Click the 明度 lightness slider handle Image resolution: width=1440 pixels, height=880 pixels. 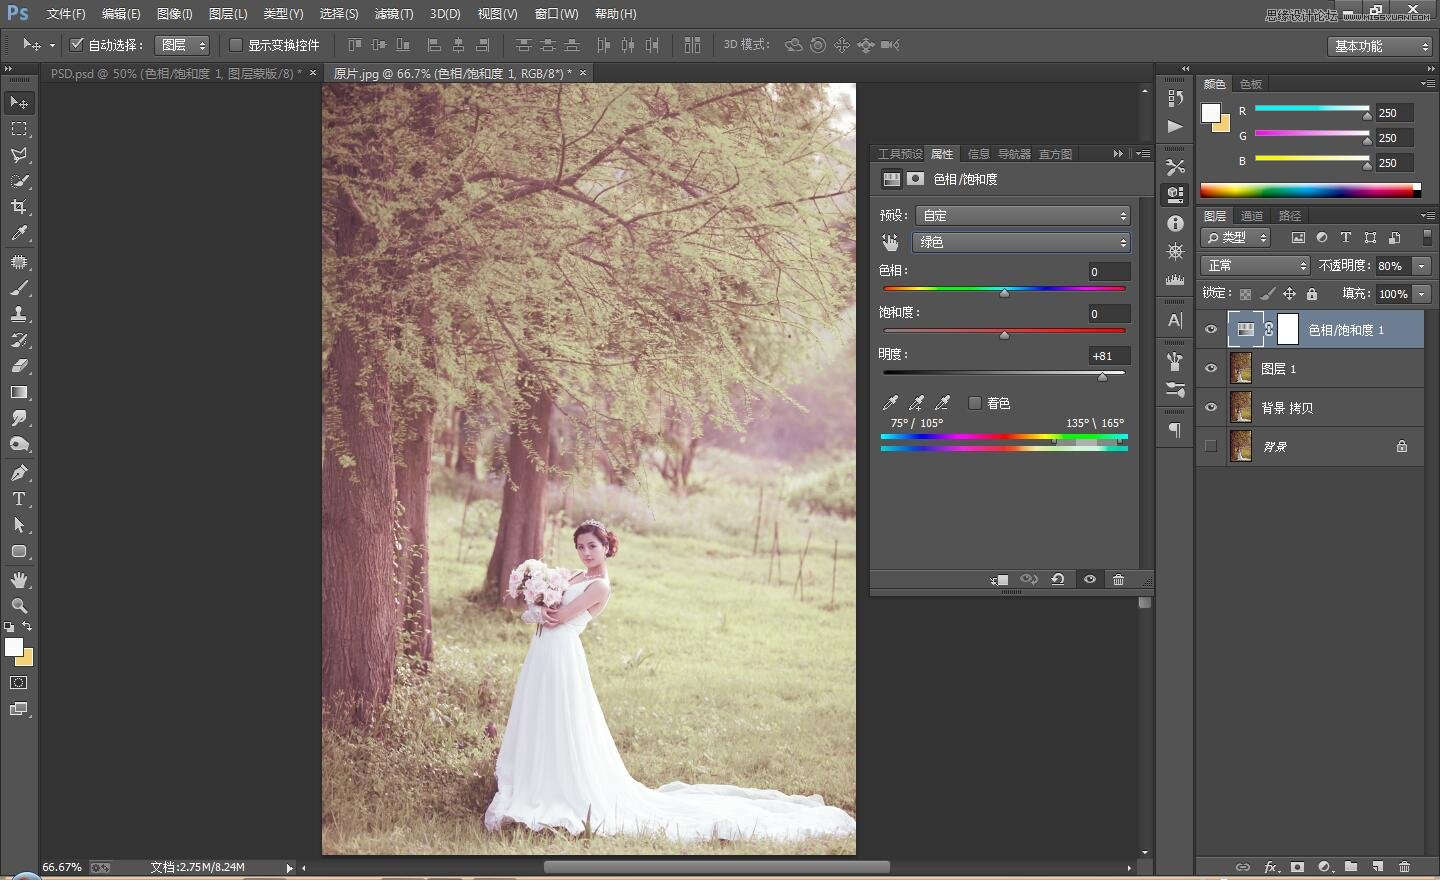click(x=1102, y=376)
